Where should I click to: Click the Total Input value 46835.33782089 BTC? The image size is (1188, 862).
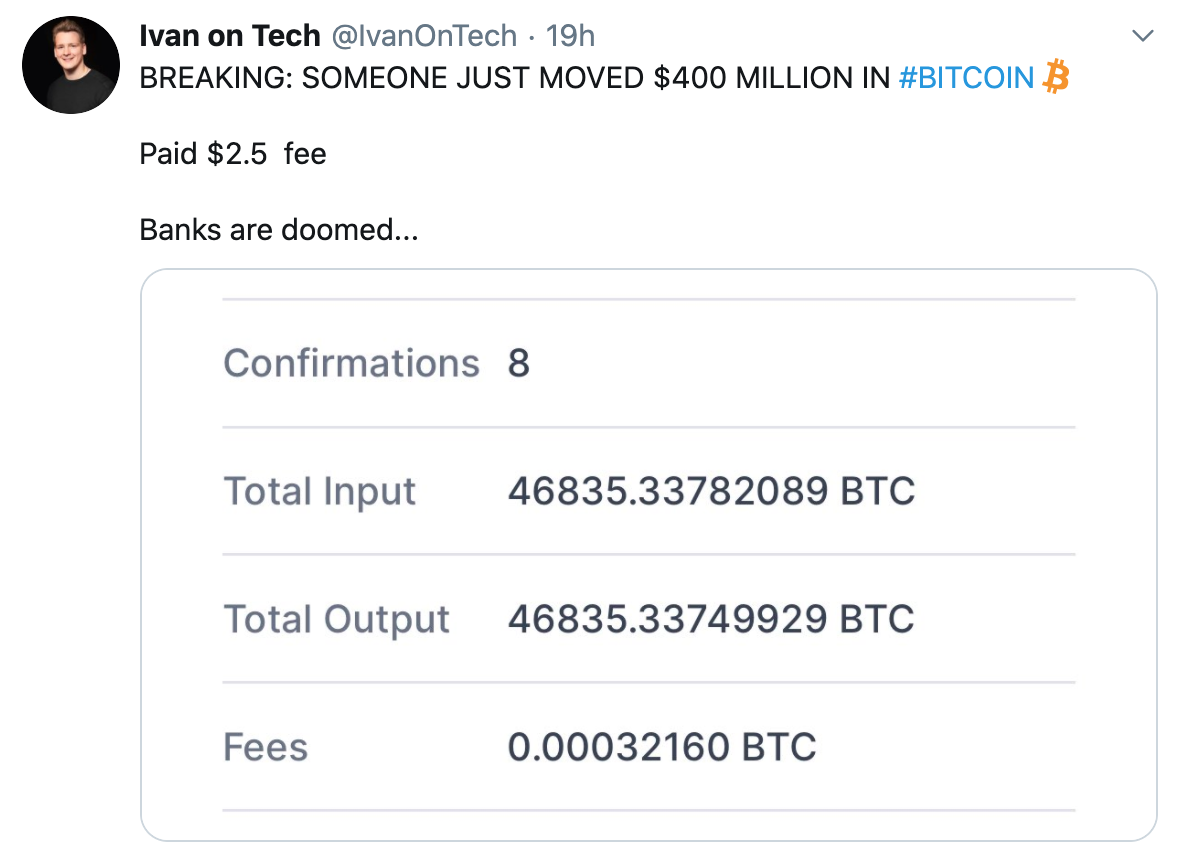click(x=712, y=491)
